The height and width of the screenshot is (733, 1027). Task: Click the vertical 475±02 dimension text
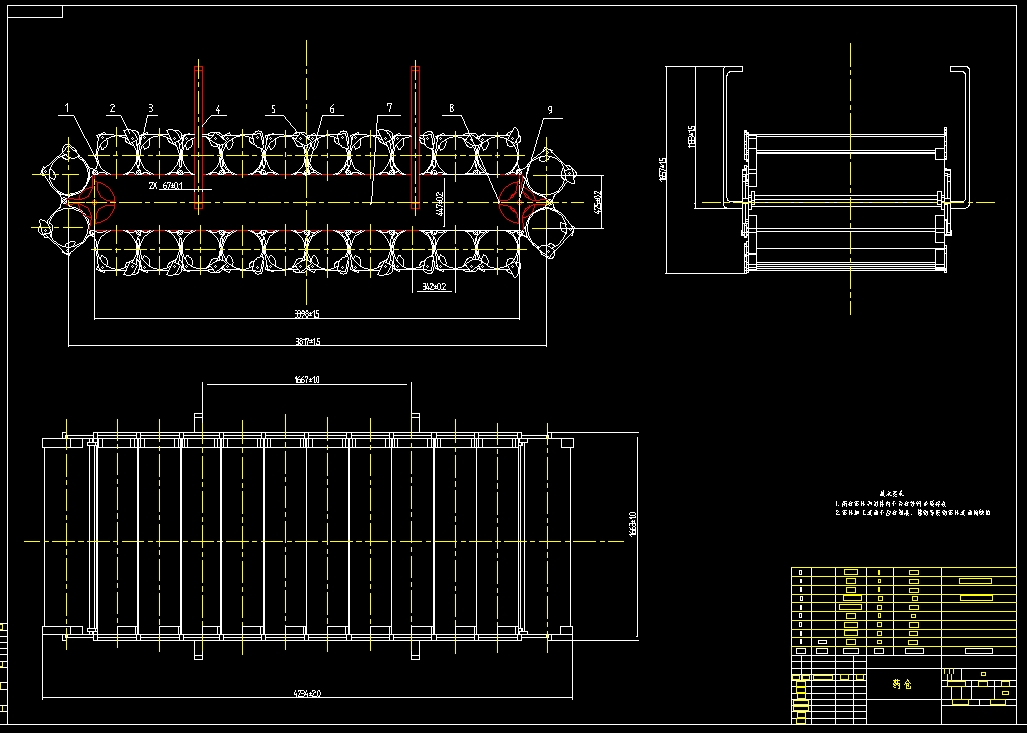(597, 202)
